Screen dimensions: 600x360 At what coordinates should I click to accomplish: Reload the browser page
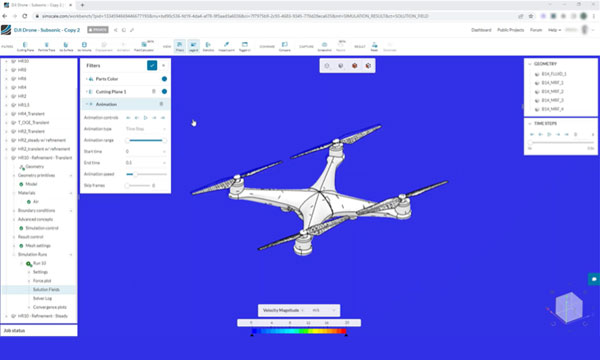tap(24, 16)
